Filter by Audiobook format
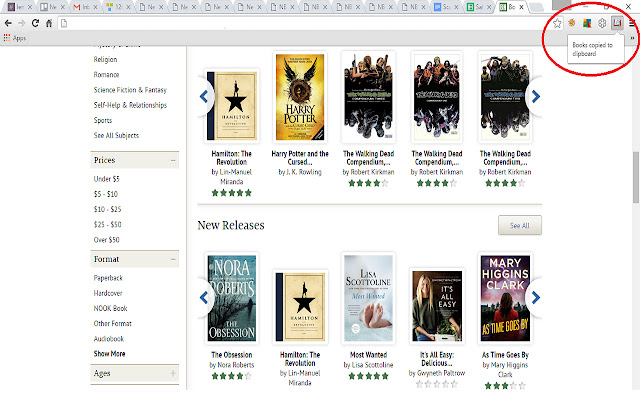This screenshot has width=640, height=400. click(x=109, y=339)
